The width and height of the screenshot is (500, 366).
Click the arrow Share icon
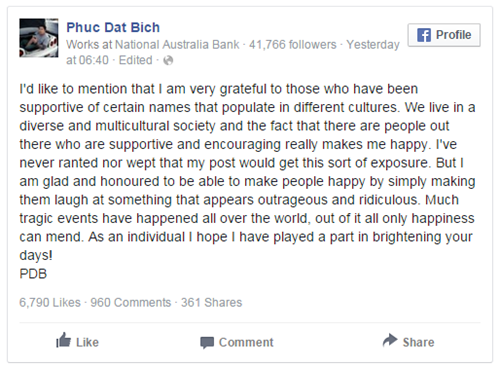(x=390, y=340)
